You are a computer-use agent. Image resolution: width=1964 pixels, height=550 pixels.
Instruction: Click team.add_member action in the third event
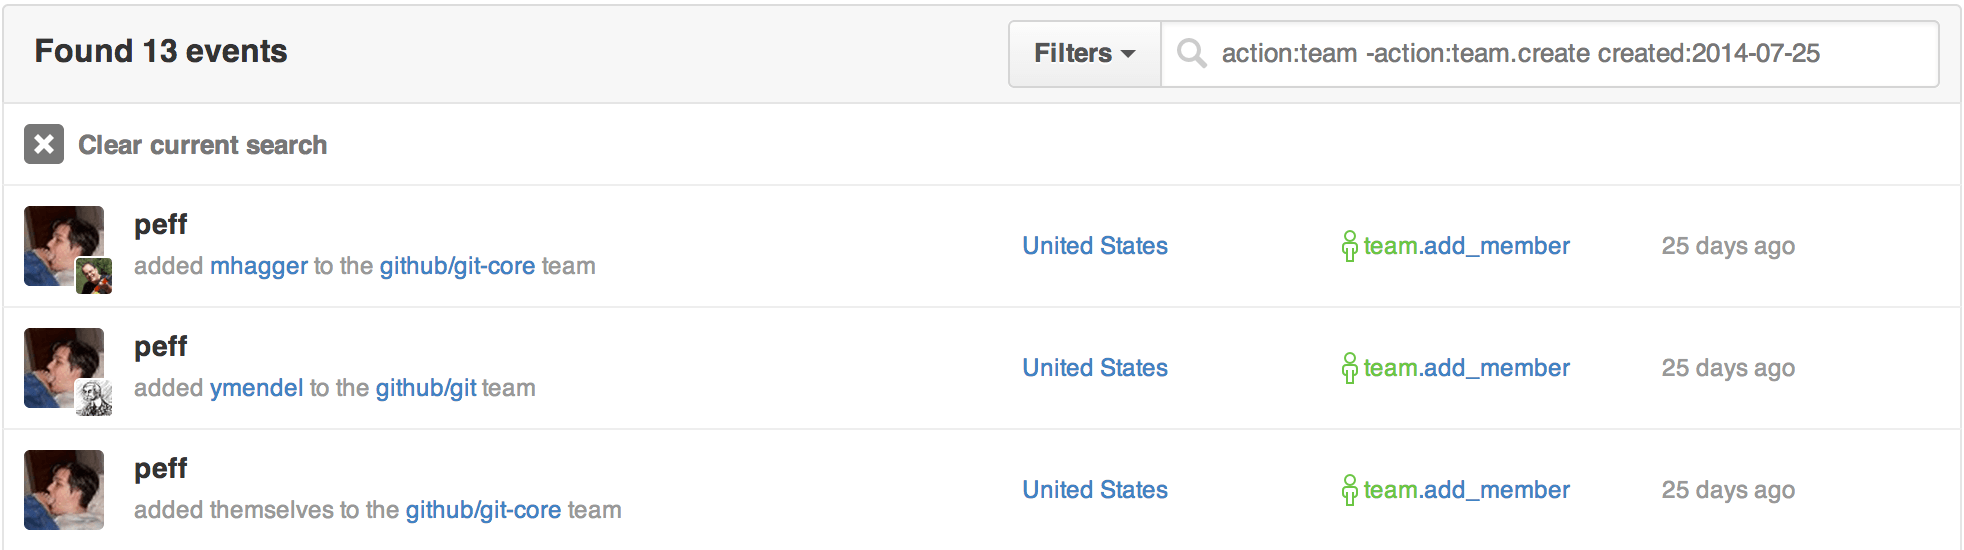(1466, 490)
